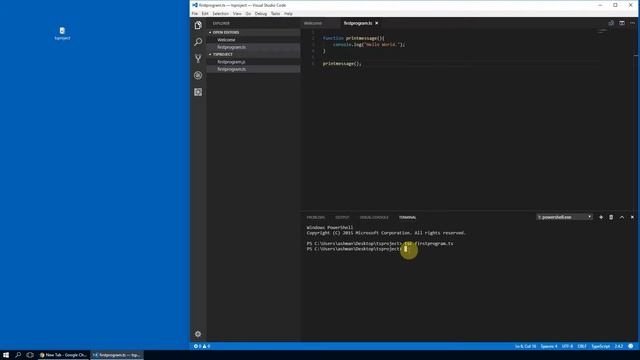
Task: Close the firstprogram.ts editor tab
Action: [x=376, y=23]
